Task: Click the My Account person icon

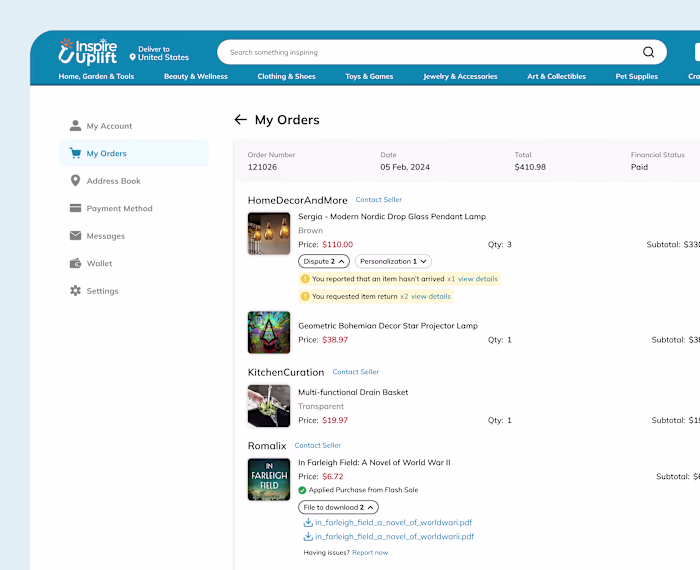Action: click(75, 126)
